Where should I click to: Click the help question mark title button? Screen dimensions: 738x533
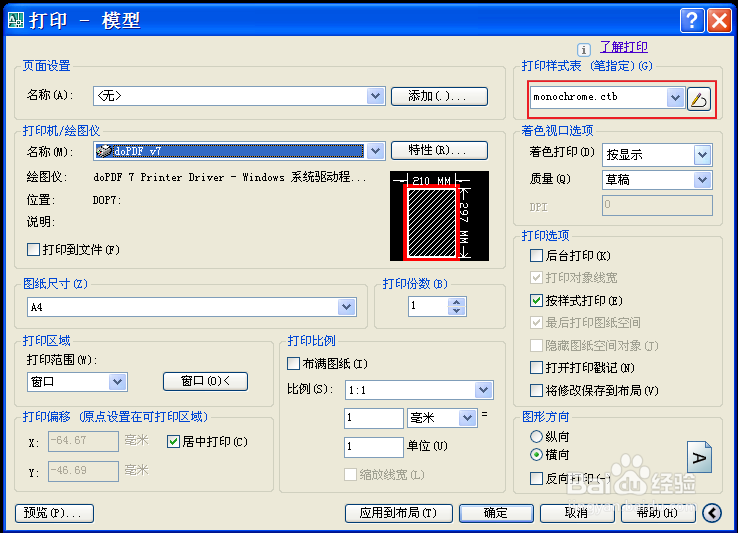[x=692, y=21]
